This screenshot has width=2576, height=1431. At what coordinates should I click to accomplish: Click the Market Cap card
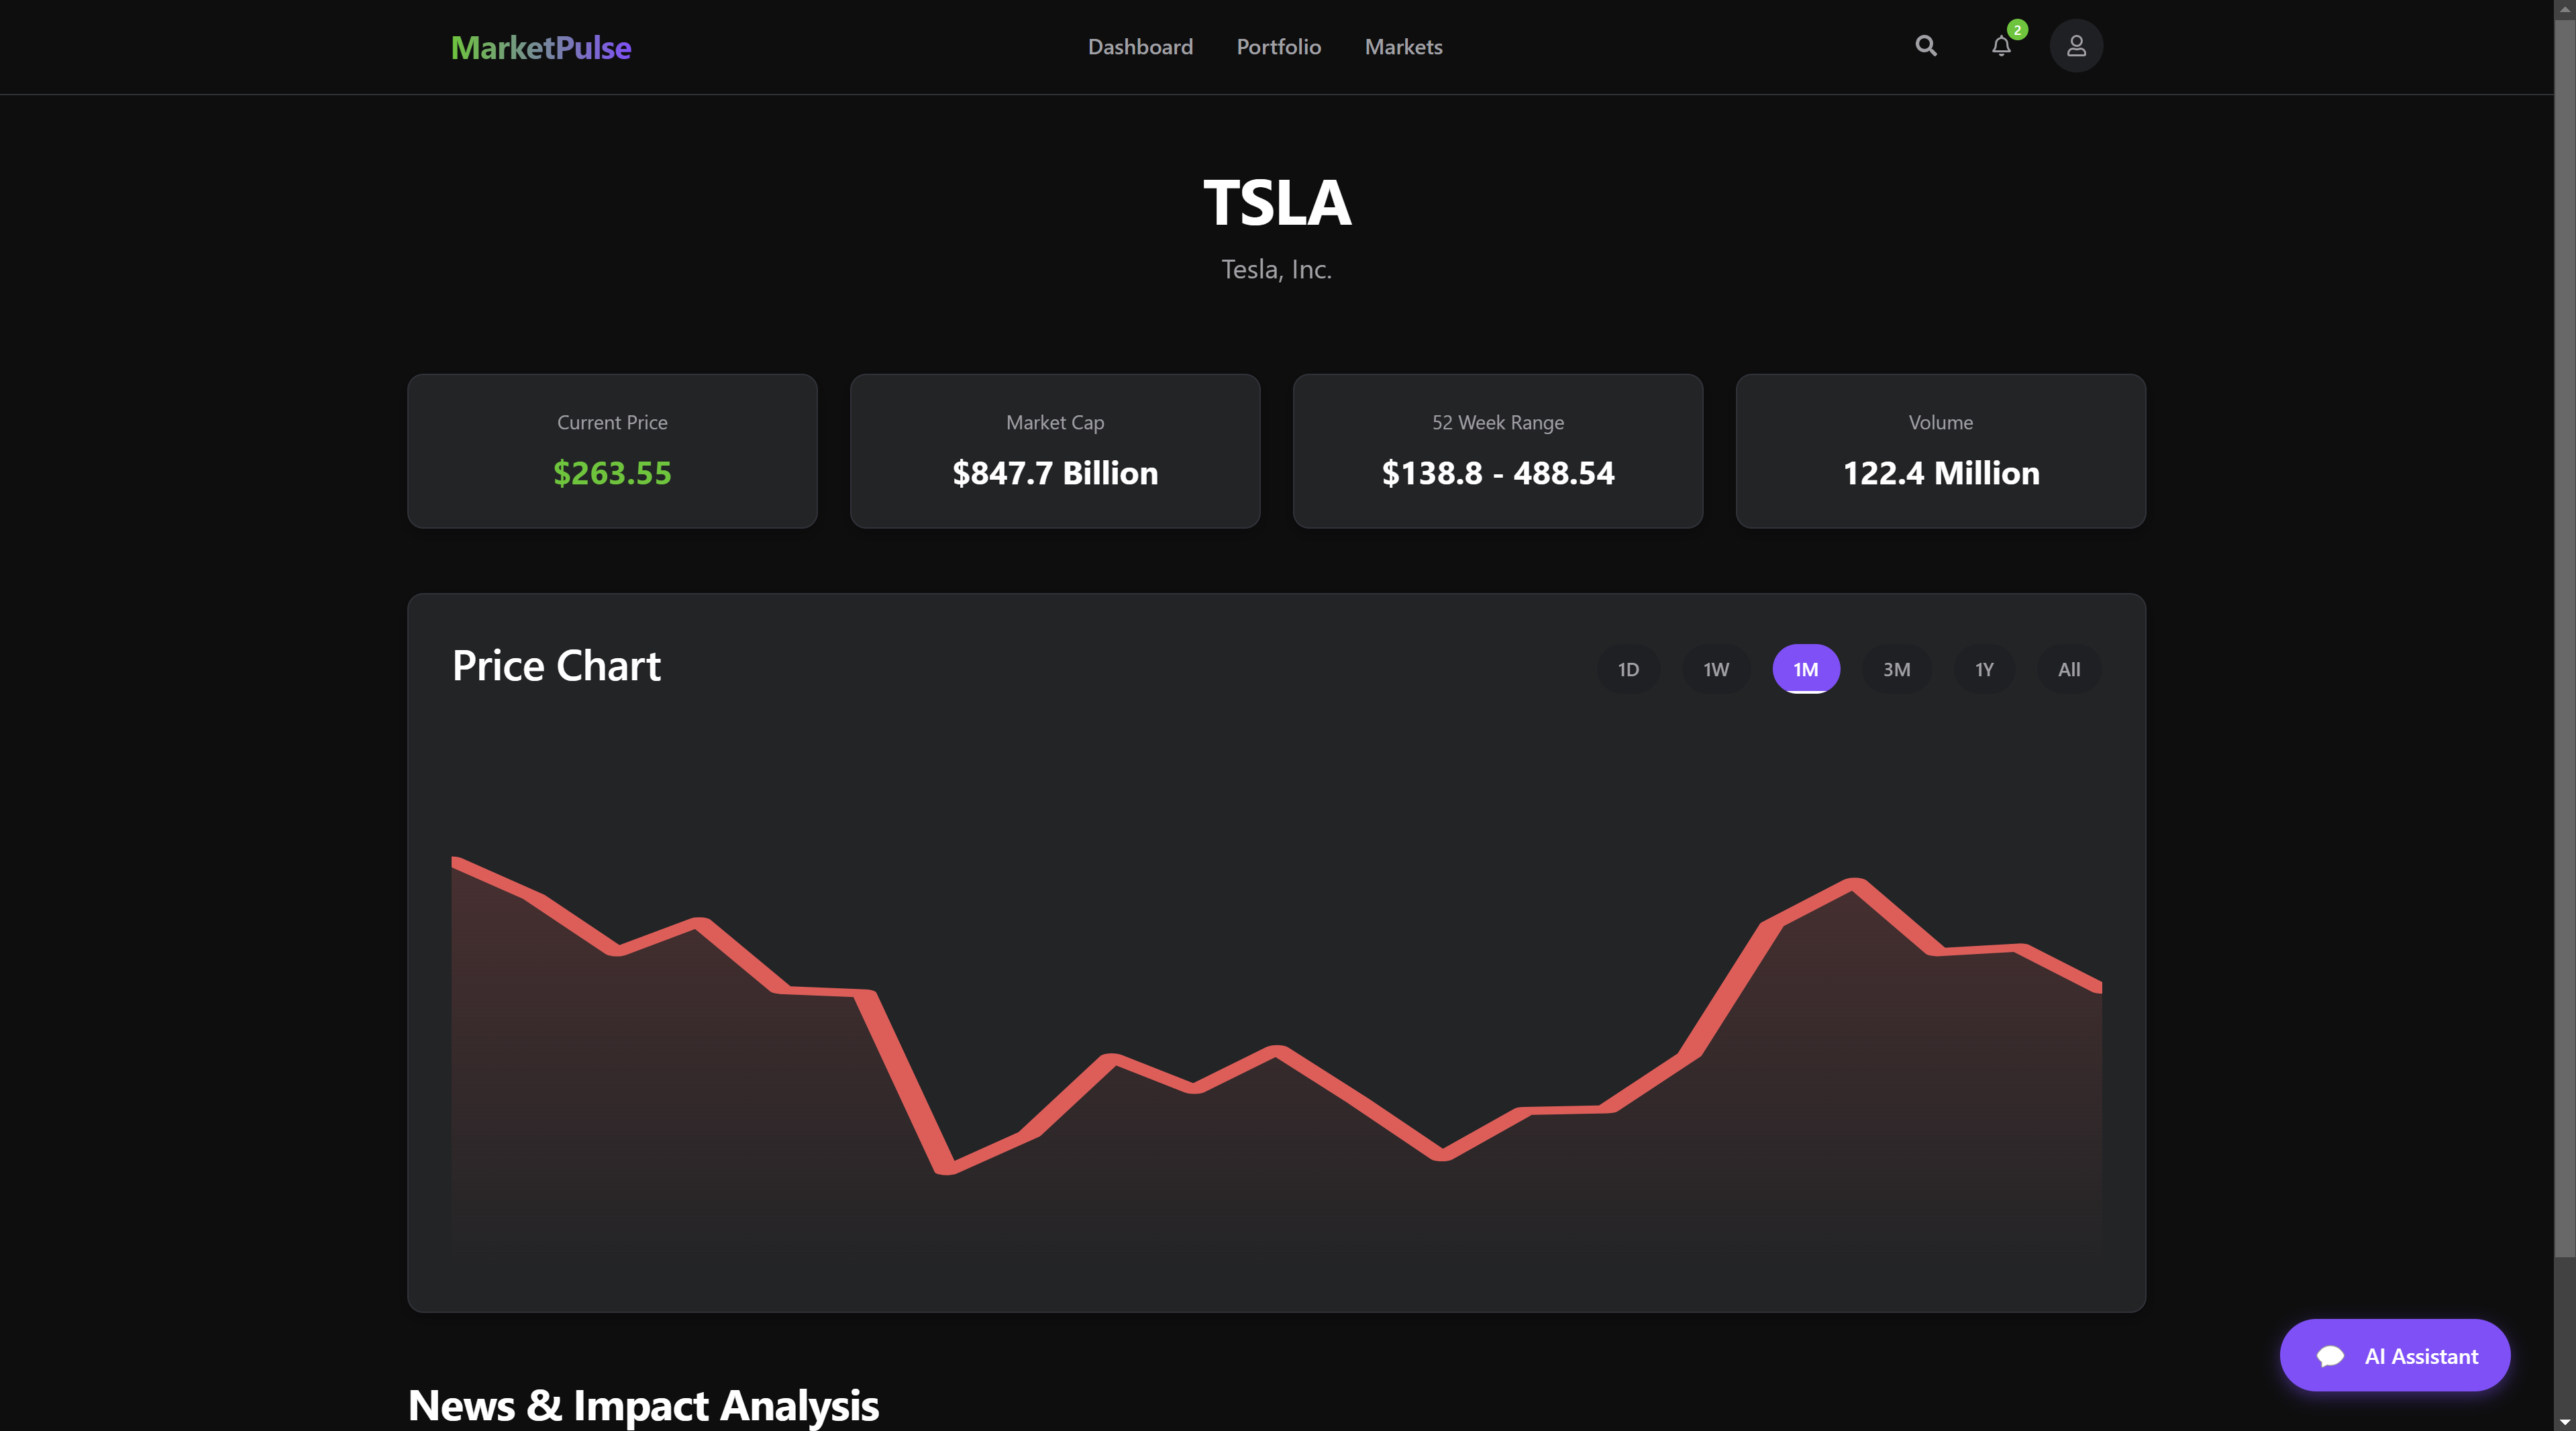coord(1055,451)
